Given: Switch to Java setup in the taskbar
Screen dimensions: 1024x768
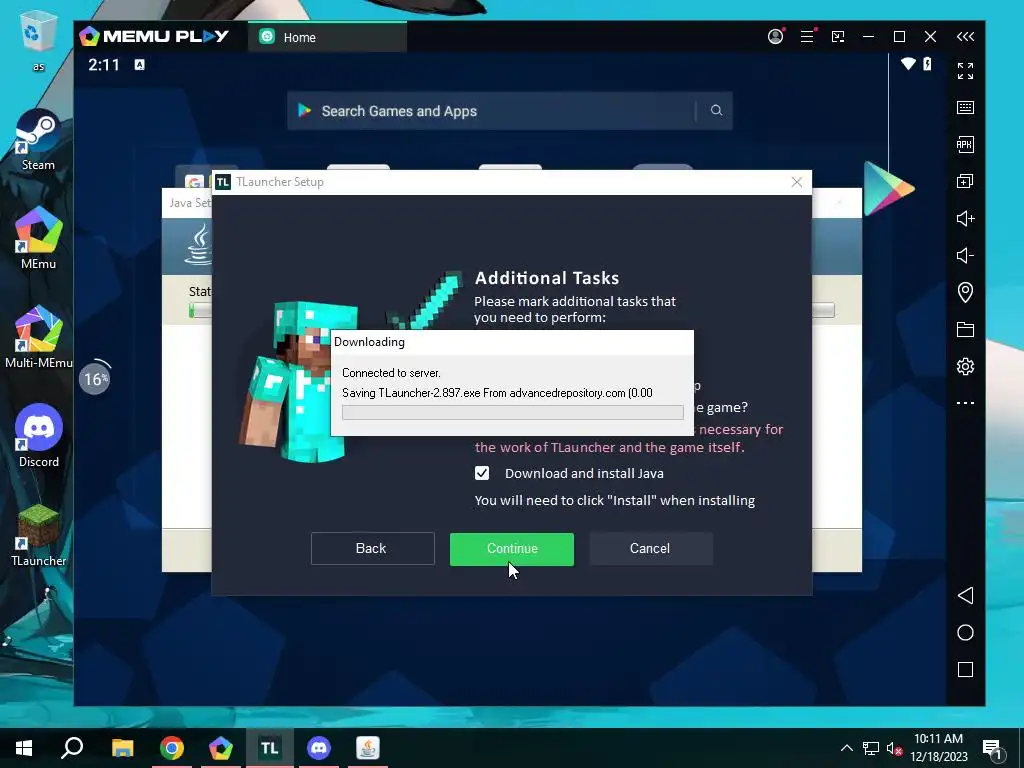Looking at the screenshot, I should coord(368,748).
